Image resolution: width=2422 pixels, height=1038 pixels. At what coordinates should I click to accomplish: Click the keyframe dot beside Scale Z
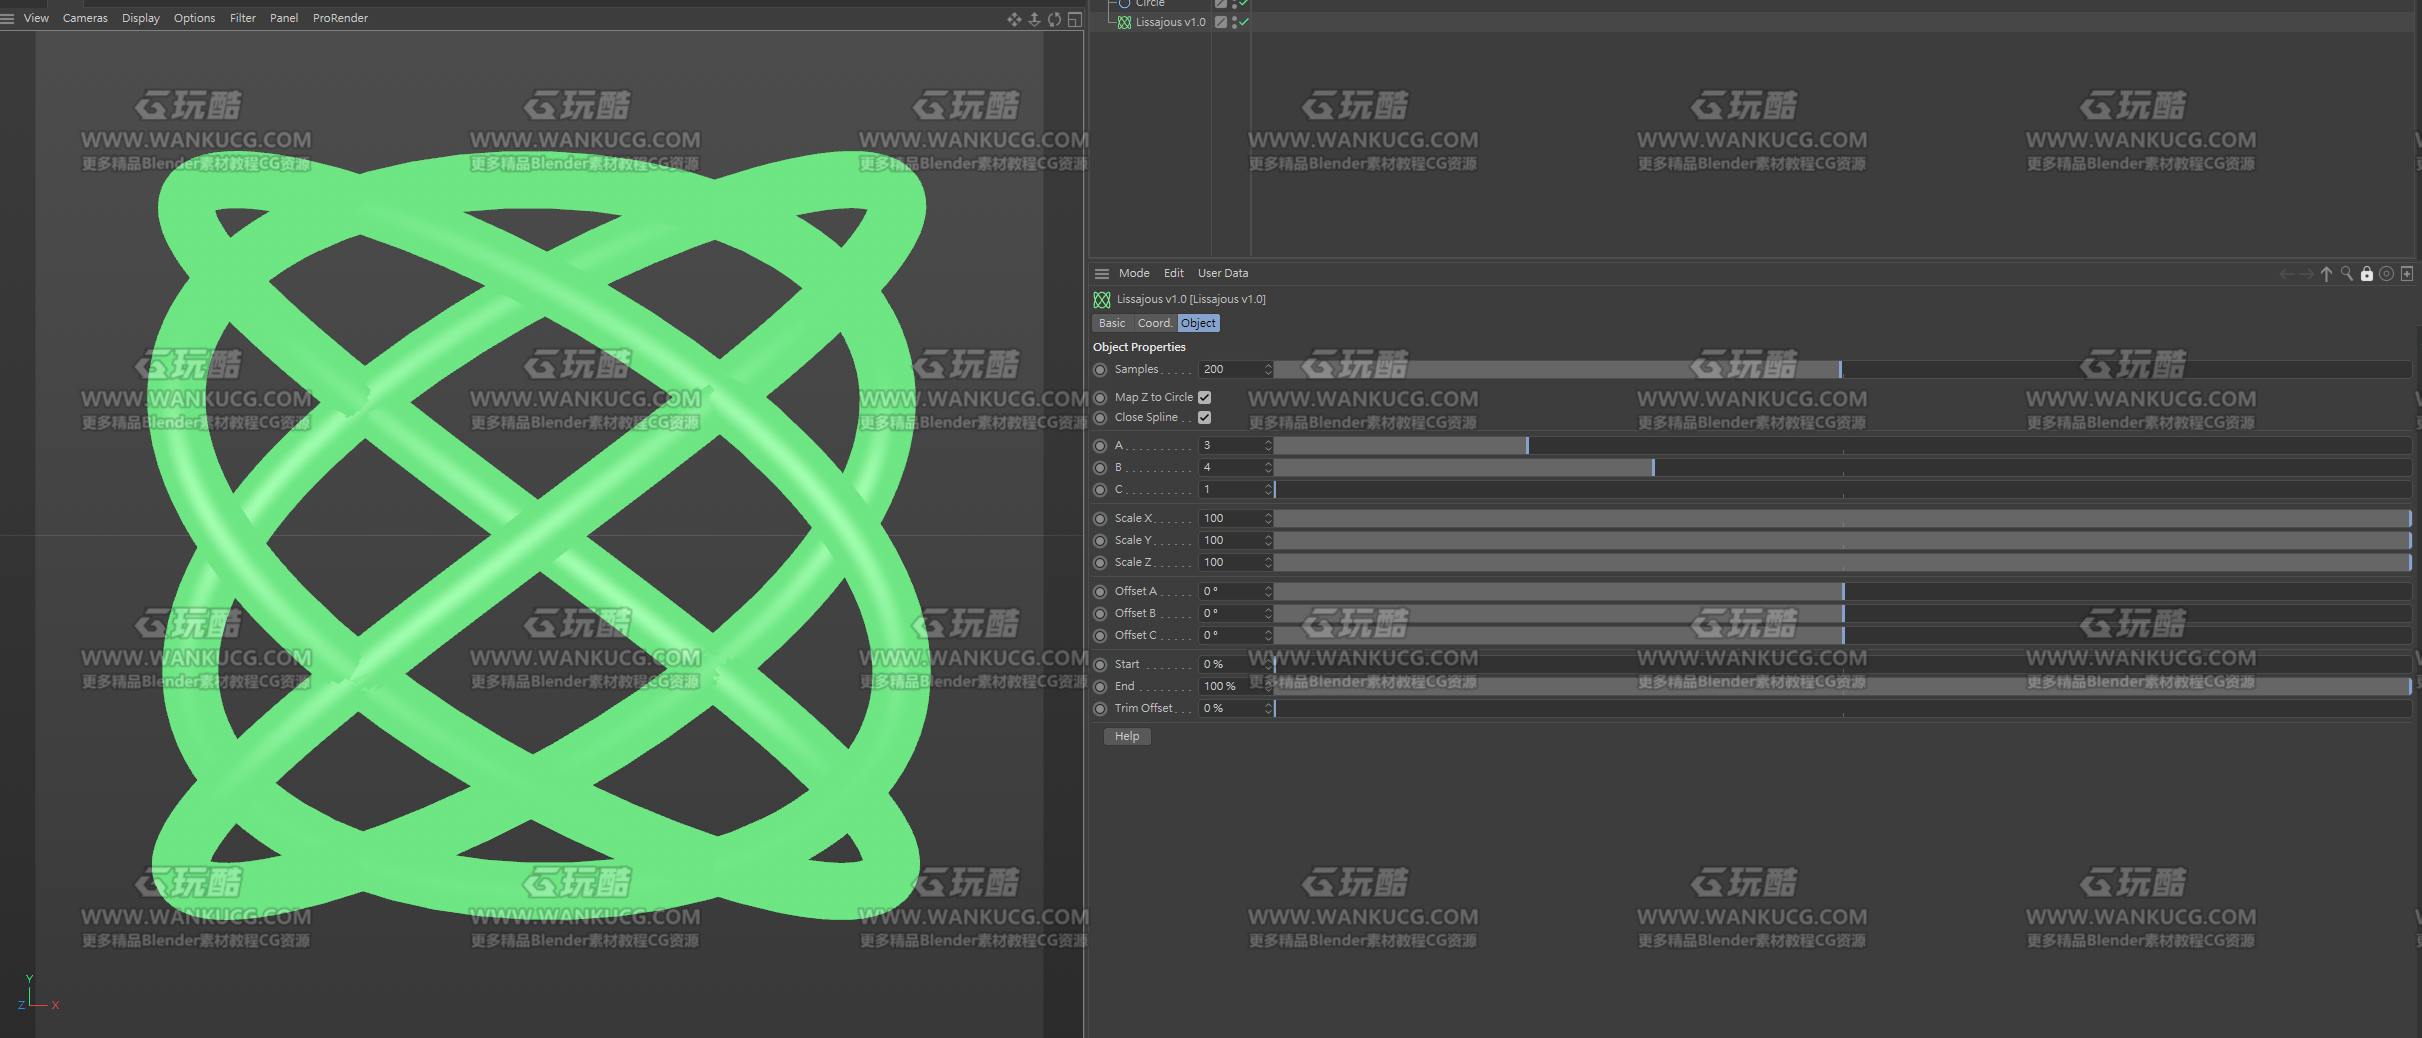tap(1100, 563)
